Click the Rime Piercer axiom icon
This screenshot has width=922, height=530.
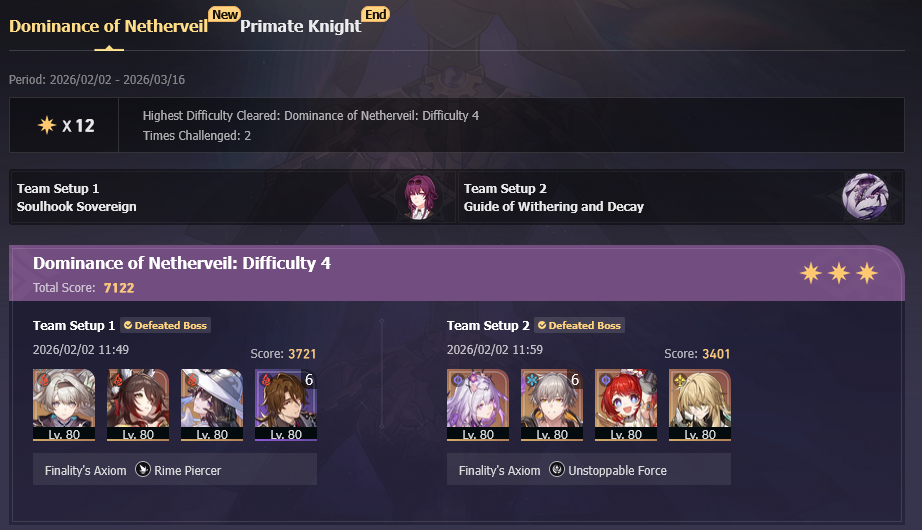(x=143, y=469)
